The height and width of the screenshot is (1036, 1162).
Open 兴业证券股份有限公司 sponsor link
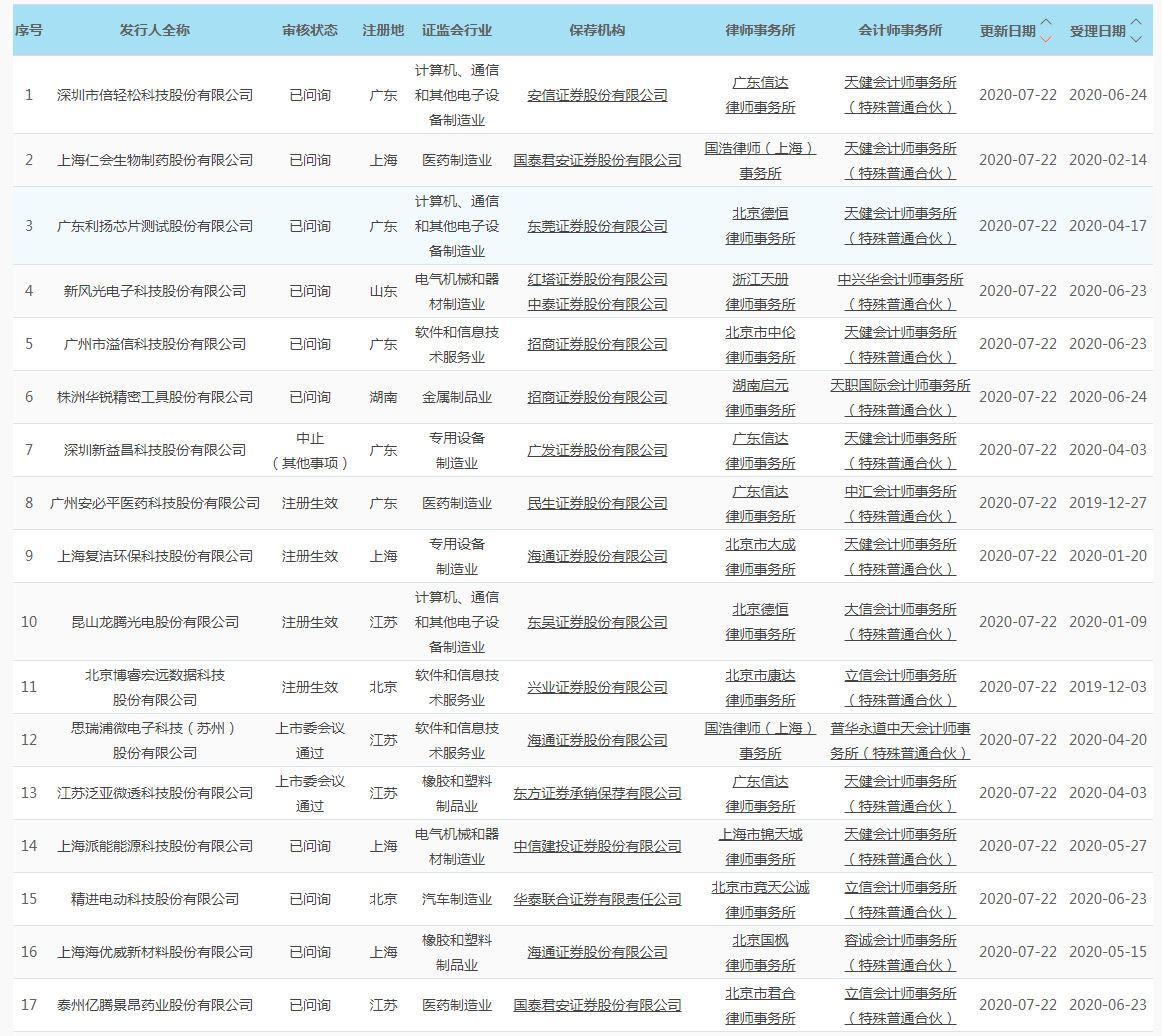click(x=597, y=687)
